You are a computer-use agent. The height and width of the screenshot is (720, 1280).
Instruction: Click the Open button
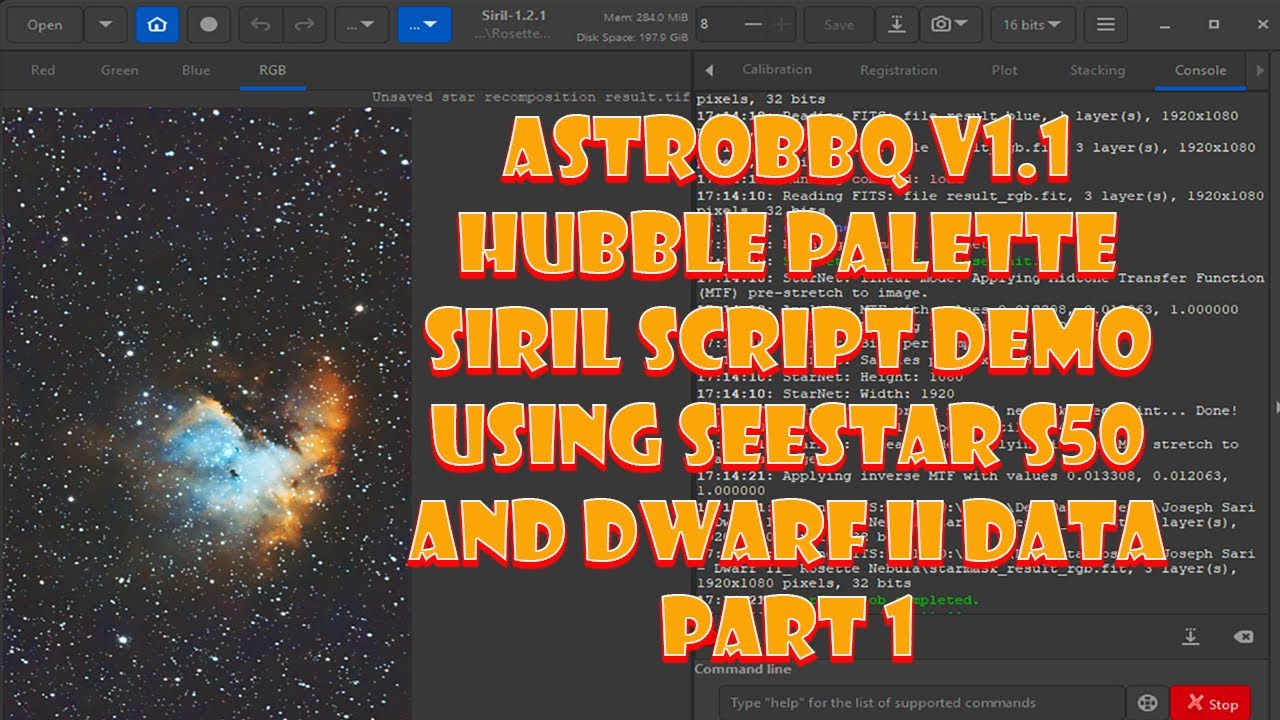45,25
